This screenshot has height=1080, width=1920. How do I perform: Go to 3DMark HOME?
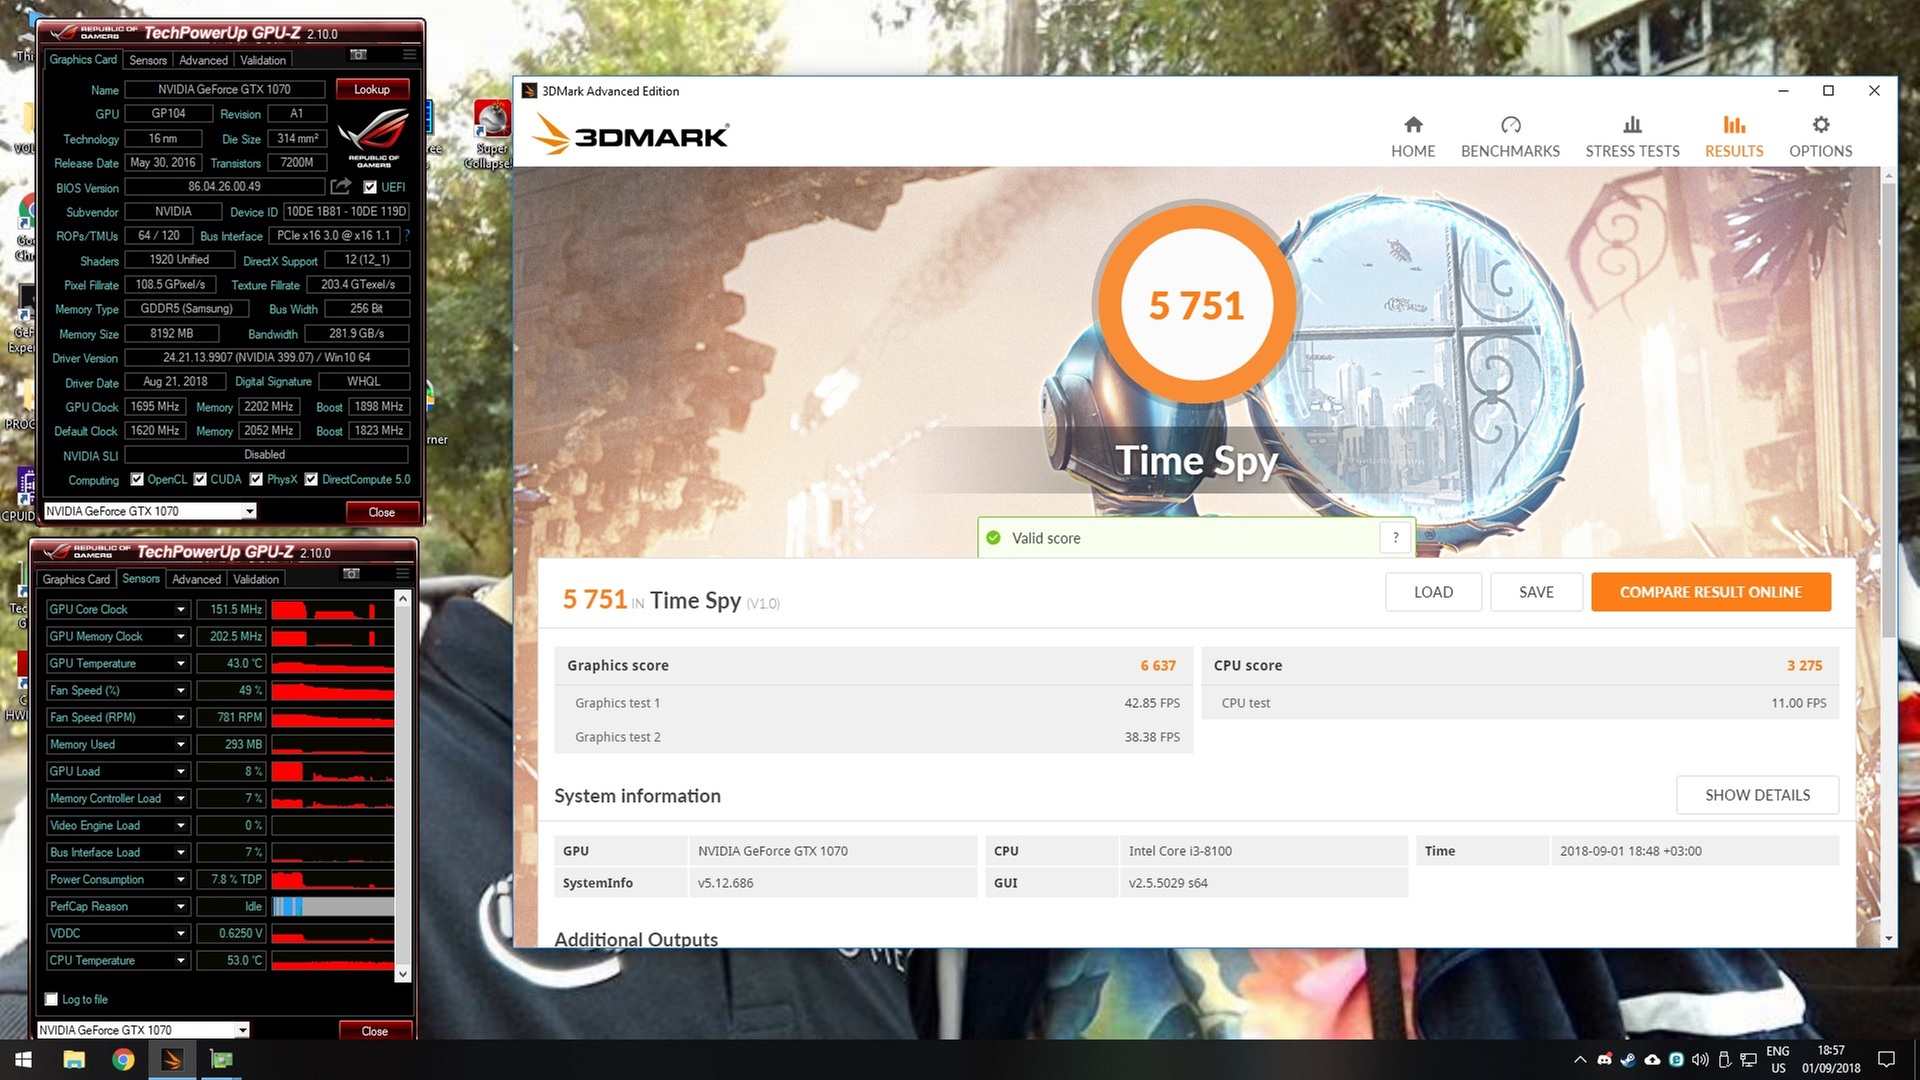pos(1413,137)
